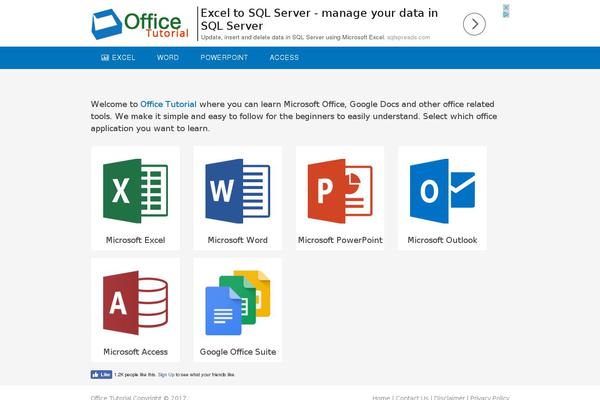The height and width of the screenshot is (400, 600).
Task: Open the EXCEL menu item
Action: coord(118,57)
